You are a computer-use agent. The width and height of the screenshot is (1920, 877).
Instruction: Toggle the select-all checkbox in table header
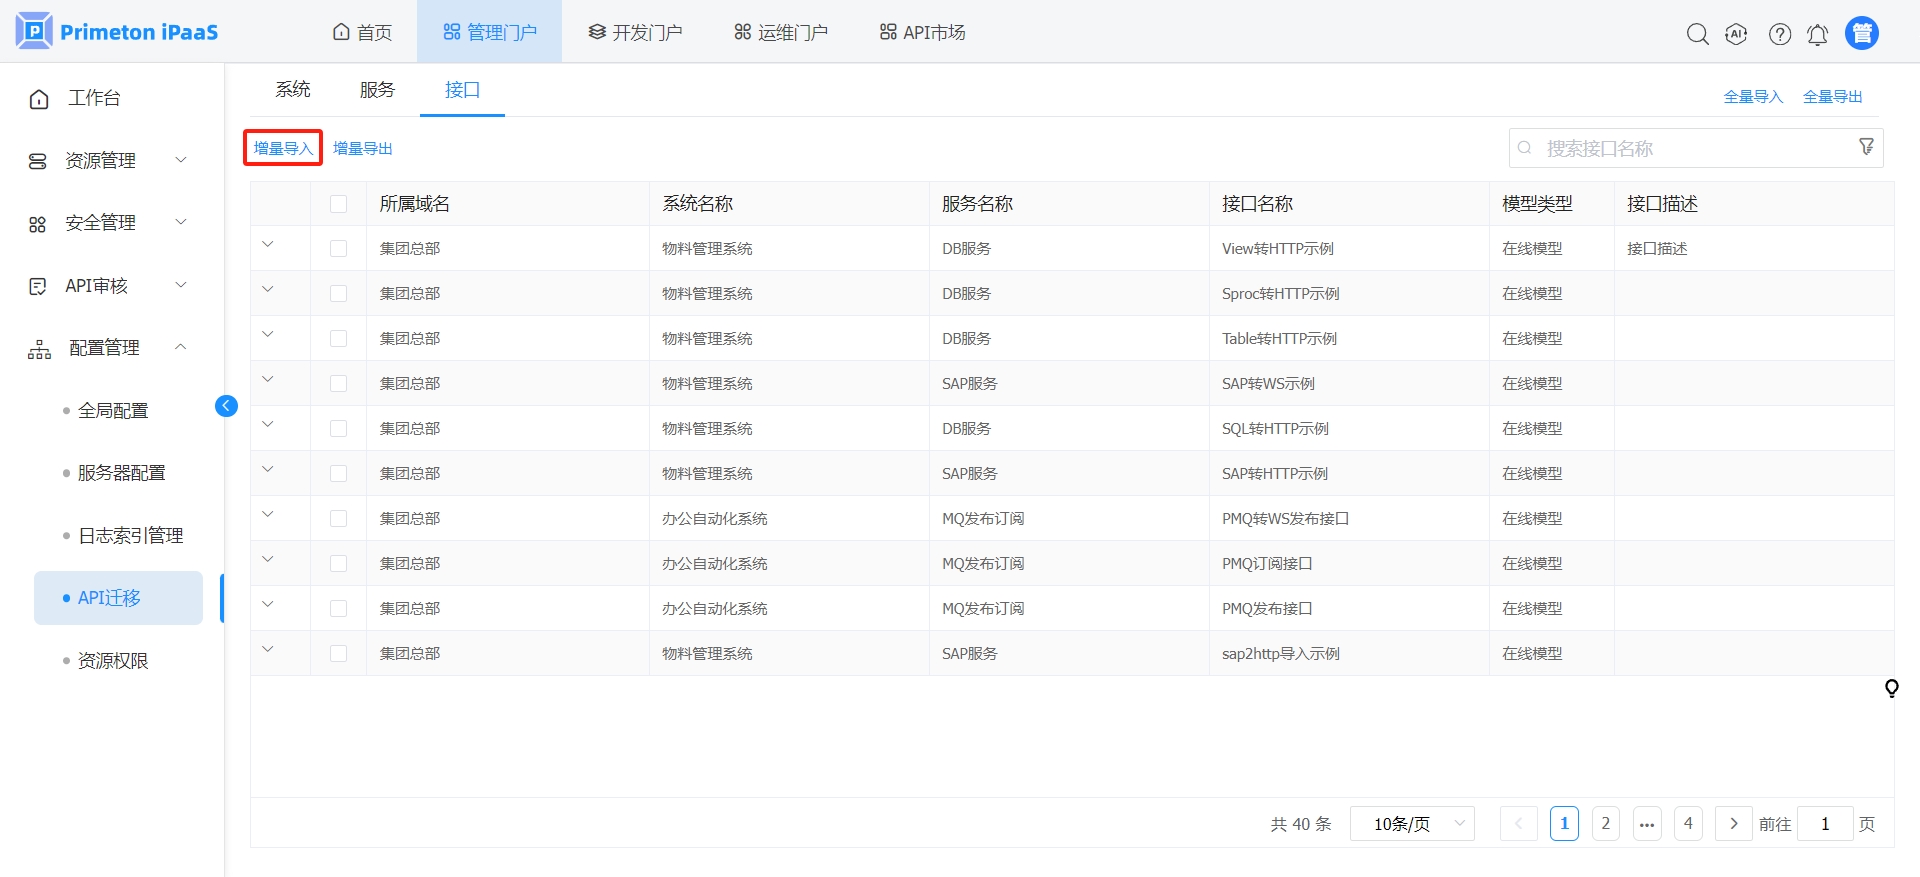[x=338, y=204]
